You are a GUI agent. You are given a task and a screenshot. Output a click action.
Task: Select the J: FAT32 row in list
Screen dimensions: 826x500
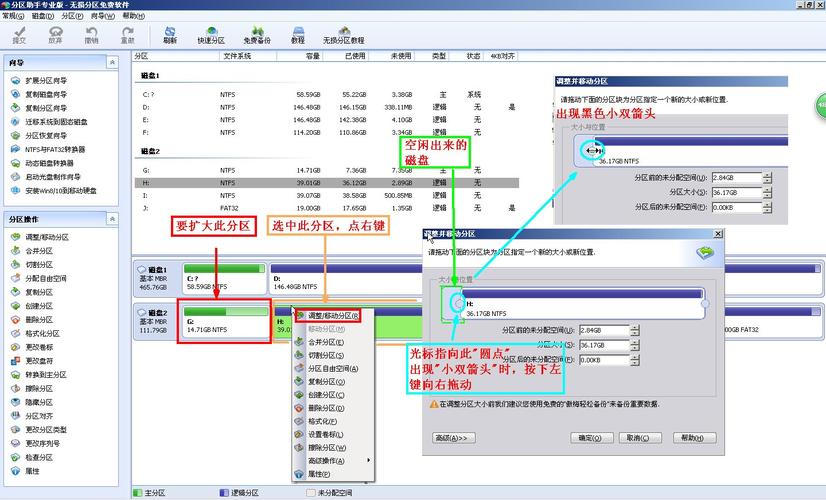(x=327, y=208)
